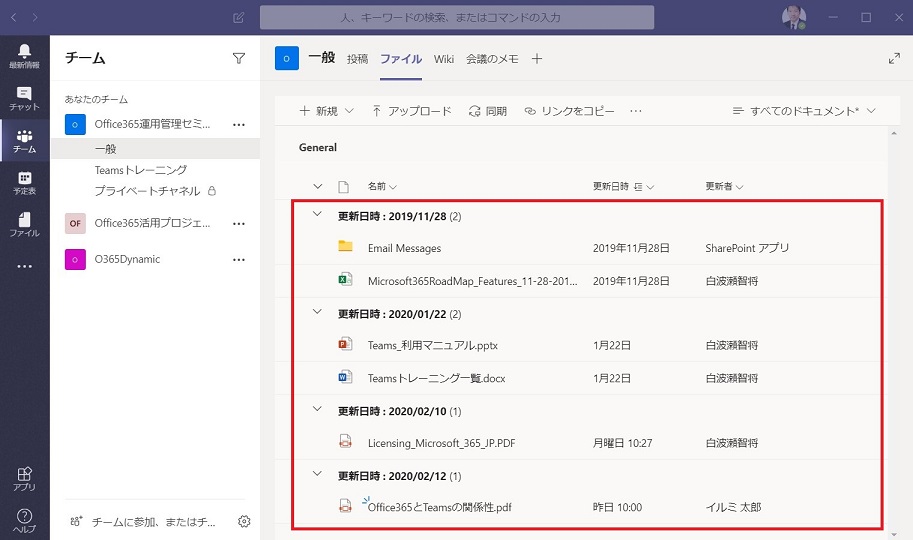
Task: Open the Help question mark icon
Action: point(24,521)
